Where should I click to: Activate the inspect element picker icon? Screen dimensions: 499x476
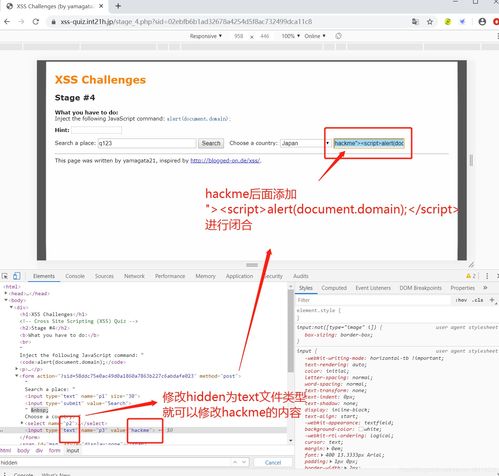[x=5, y=276]
